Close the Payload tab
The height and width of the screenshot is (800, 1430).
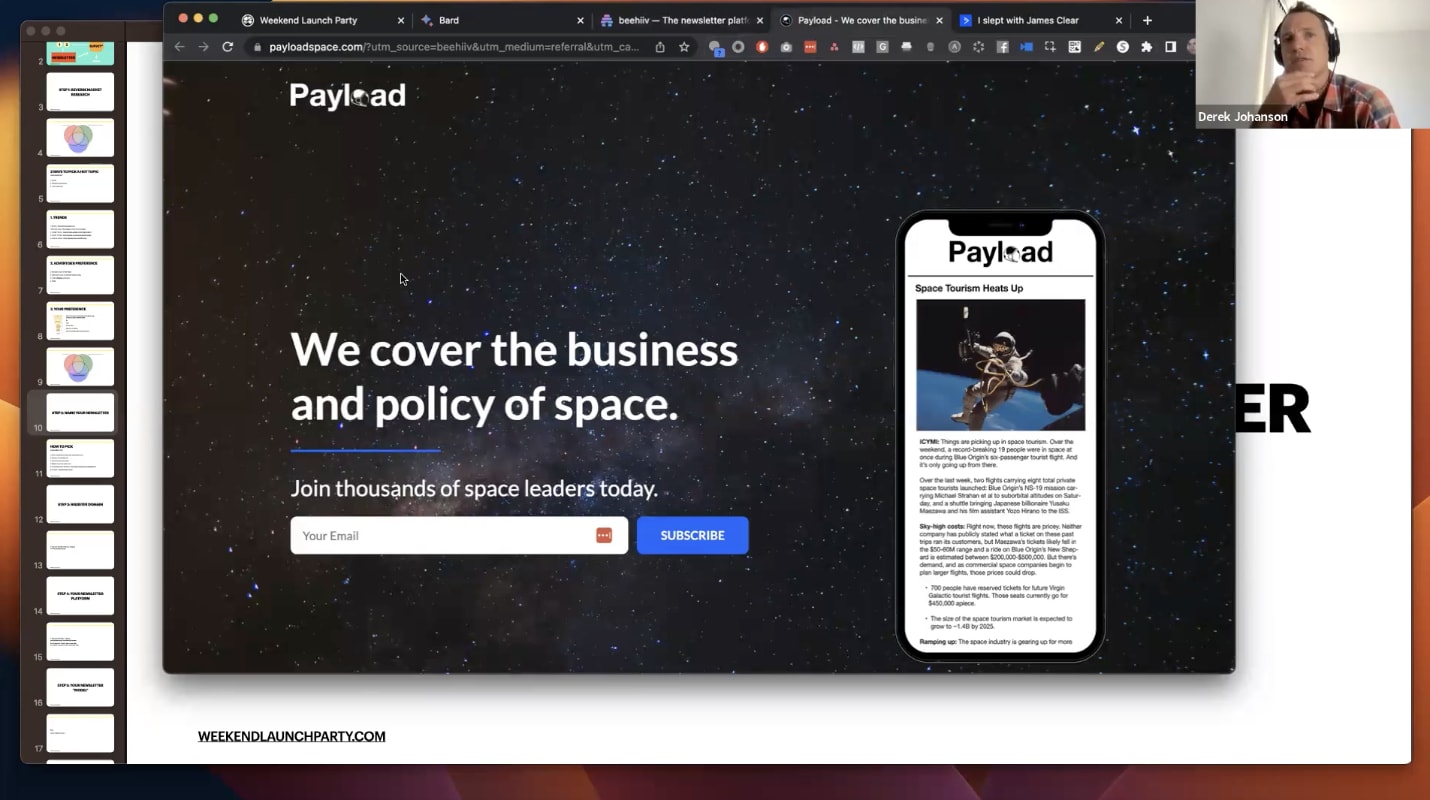pos(938,20)
